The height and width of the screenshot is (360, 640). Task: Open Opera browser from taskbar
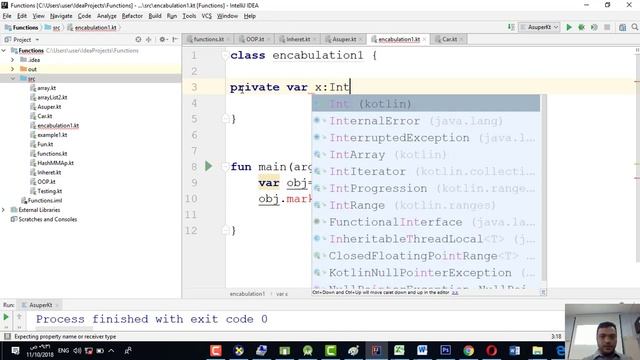point(491,350)
